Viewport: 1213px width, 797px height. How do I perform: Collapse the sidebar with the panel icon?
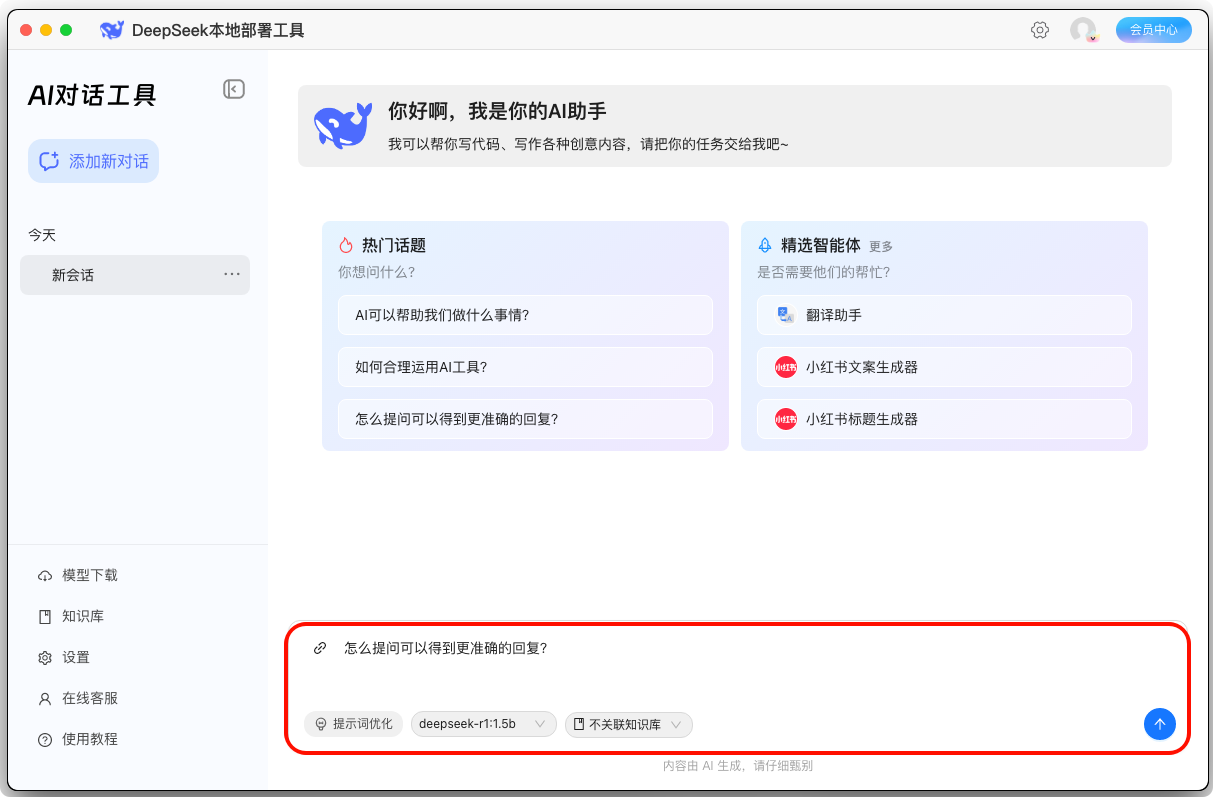[233, 89]
